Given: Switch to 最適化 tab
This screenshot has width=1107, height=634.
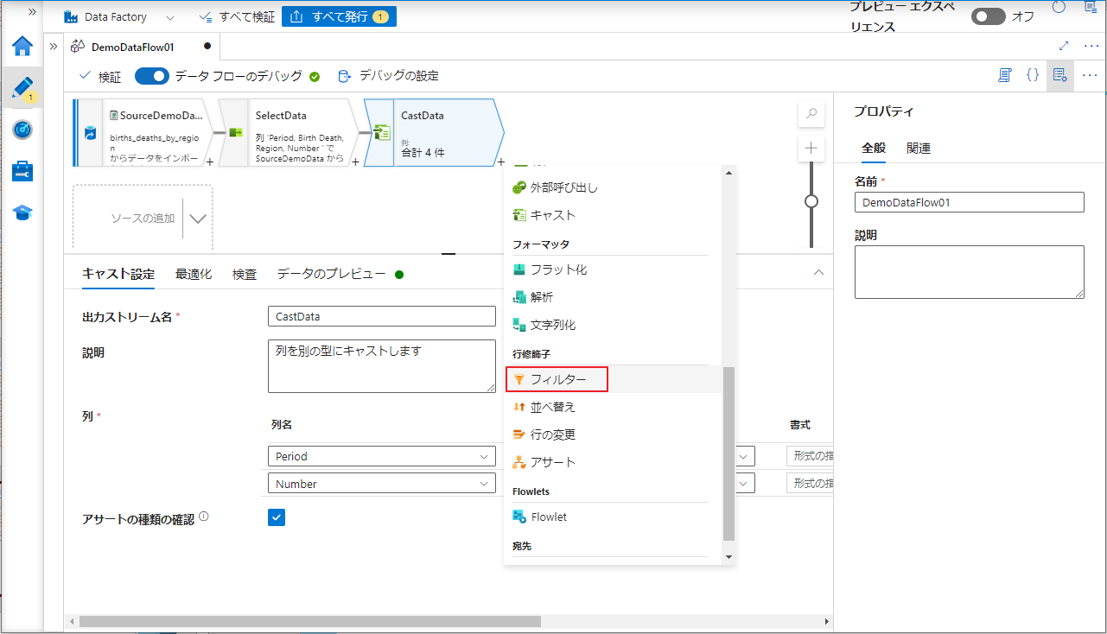Looking at the screenshot, I should [x=193, y=274].
